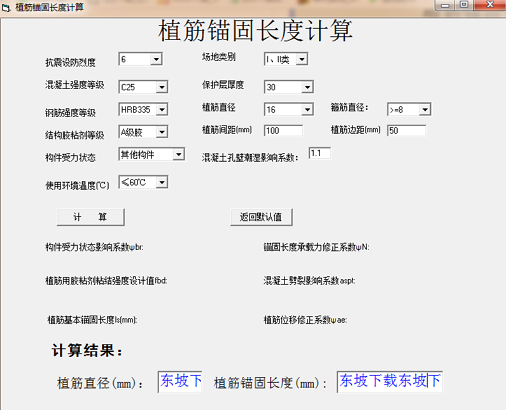
Task: Open the 构件受力状态 其他构件 dropdown
Action: click(x=151, y=154)
